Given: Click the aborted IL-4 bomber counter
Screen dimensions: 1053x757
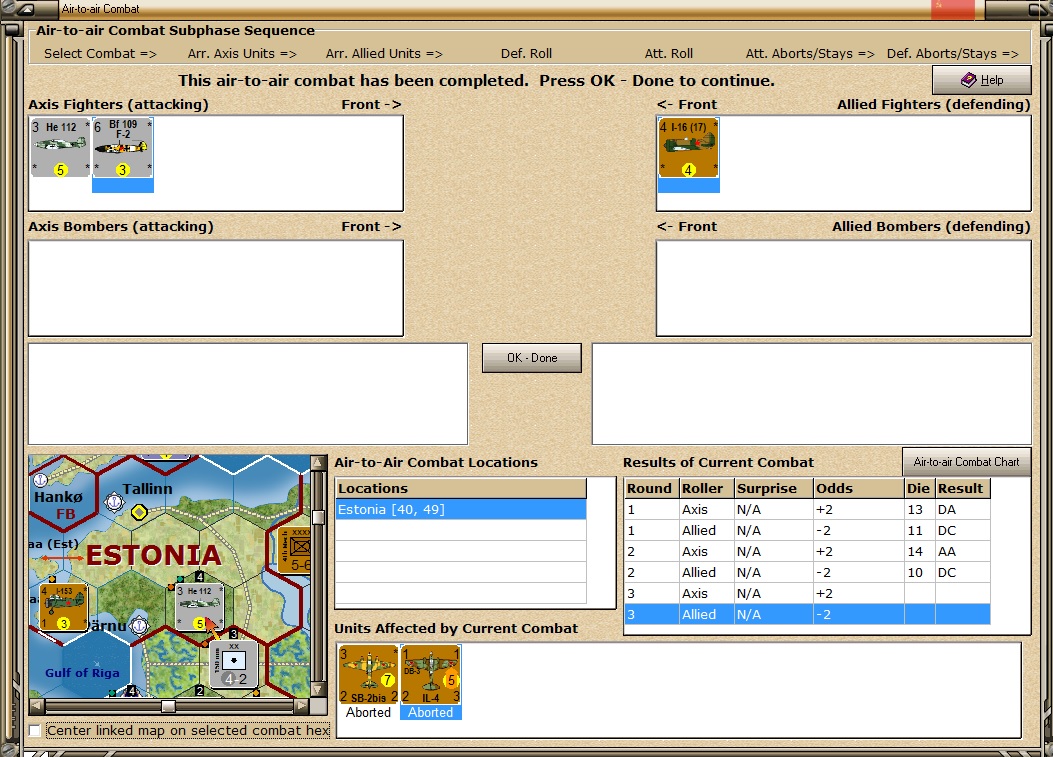Looking at the screenshot, I should 430,674.
